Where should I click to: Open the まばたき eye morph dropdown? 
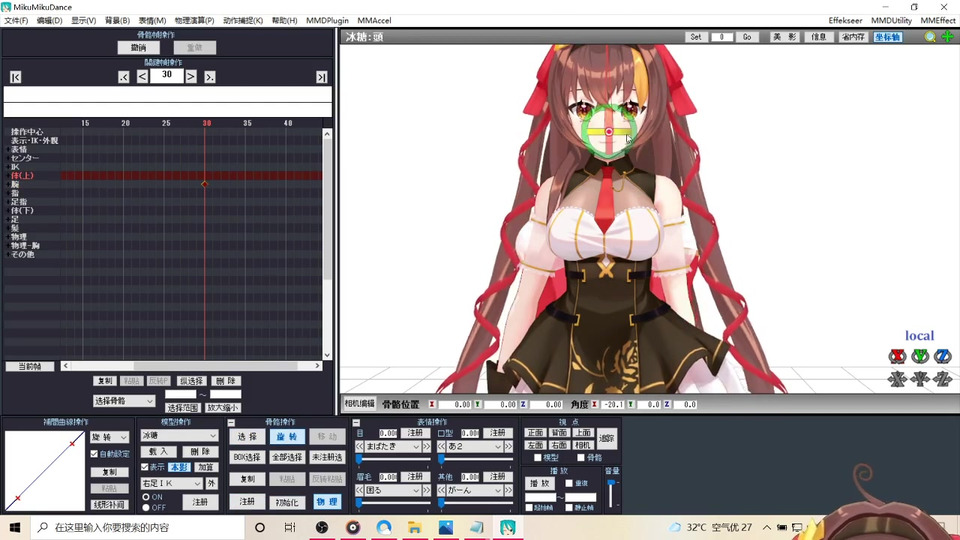[392, 447]
